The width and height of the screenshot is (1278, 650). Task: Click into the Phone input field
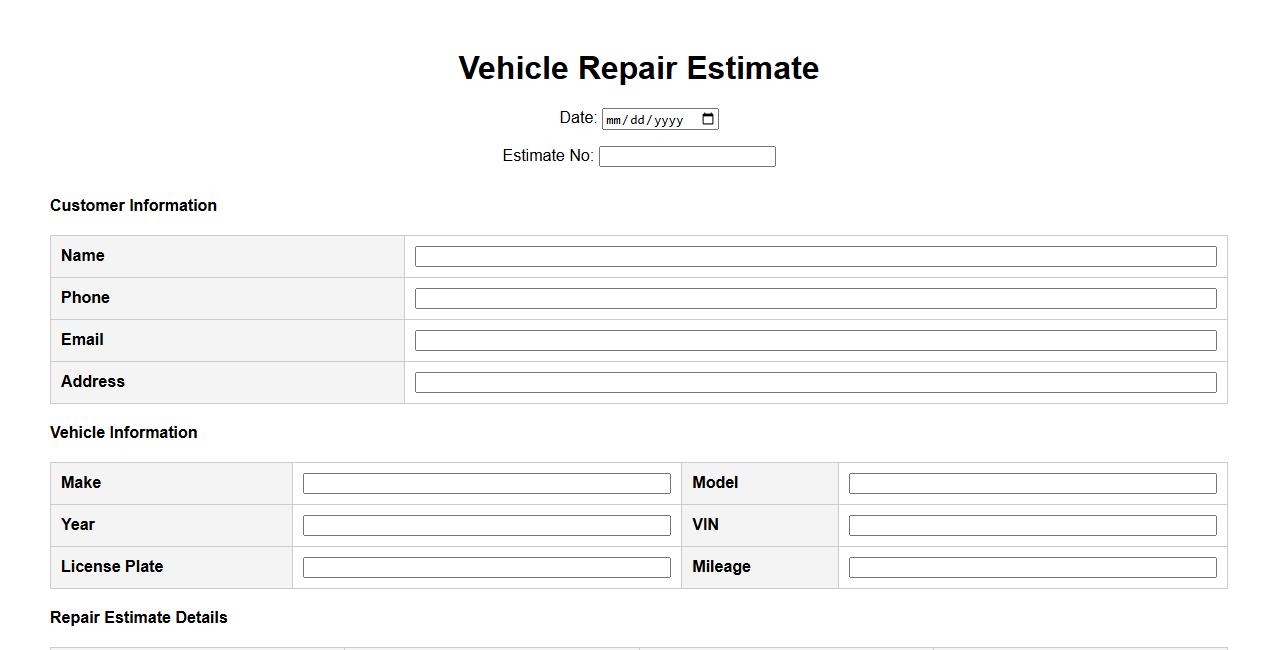point(815,299)
